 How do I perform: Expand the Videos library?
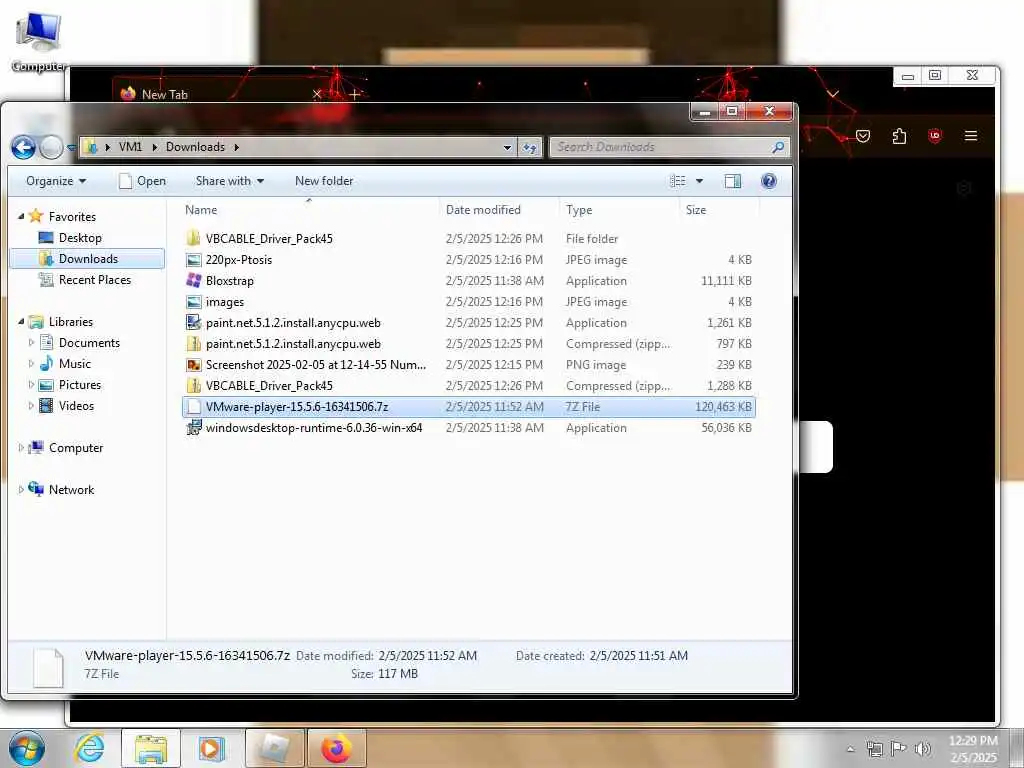pos(31,406)
